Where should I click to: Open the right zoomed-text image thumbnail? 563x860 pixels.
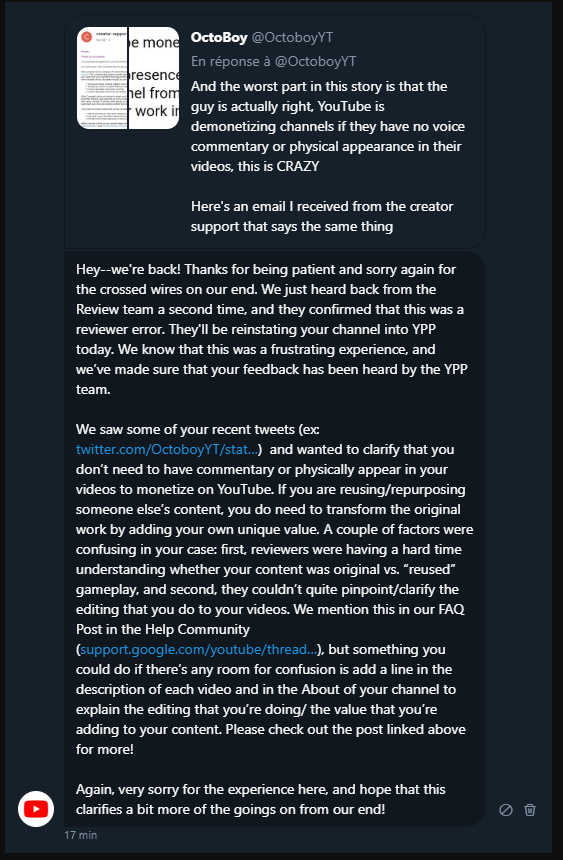pos(154,78)
